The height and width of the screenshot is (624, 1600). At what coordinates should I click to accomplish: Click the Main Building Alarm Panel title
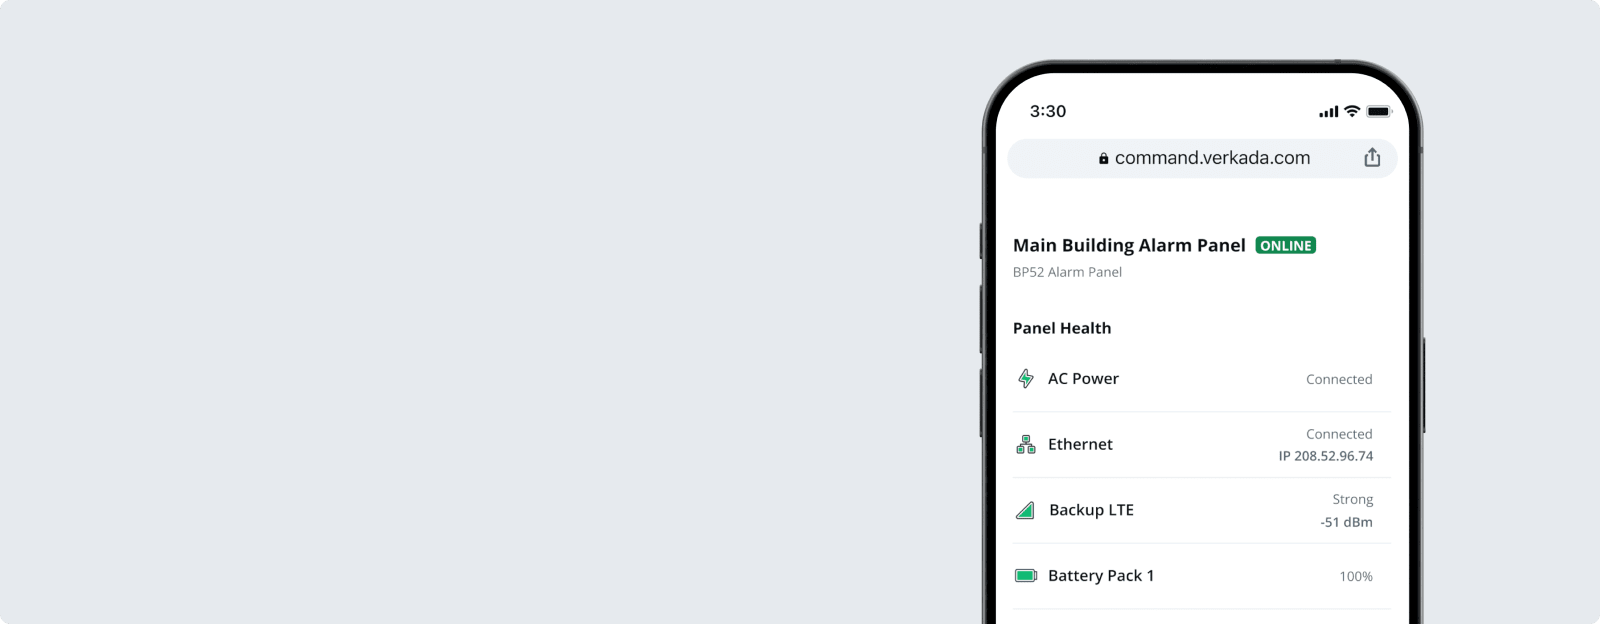click(x=1129, y=245)
